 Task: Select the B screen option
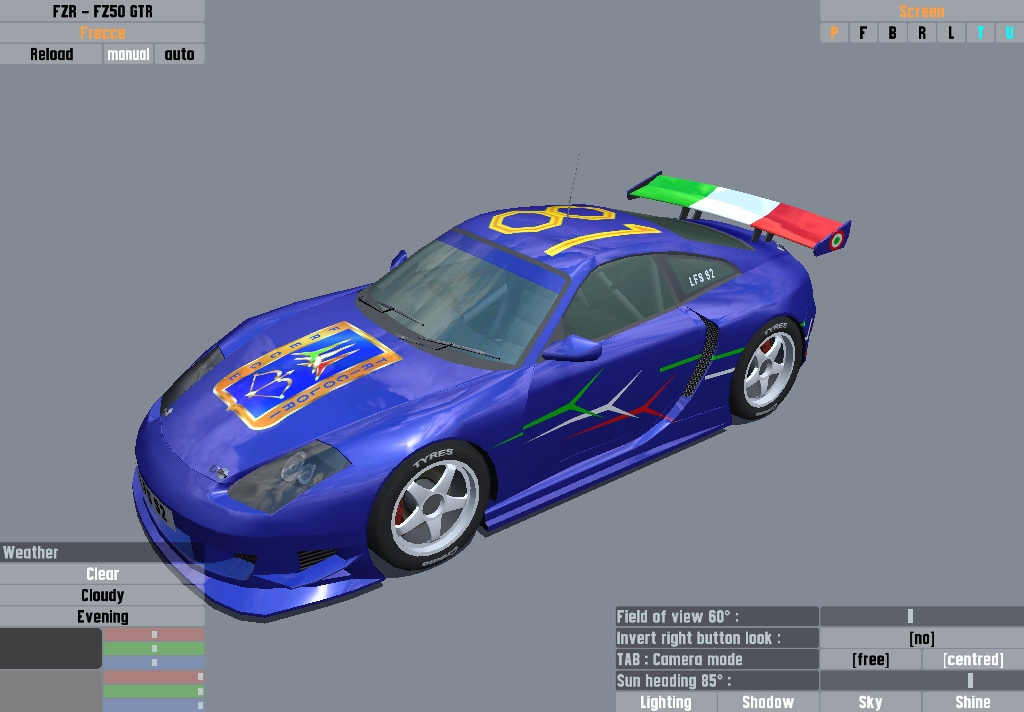(892, 33)
